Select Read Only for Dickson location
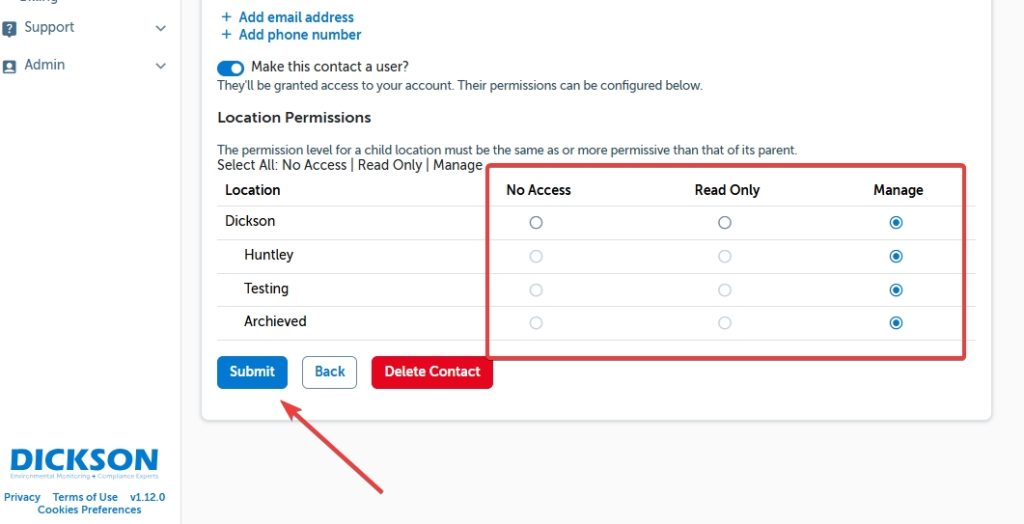The width and height of the screenshot is (1024, 524). click(725, 222)
